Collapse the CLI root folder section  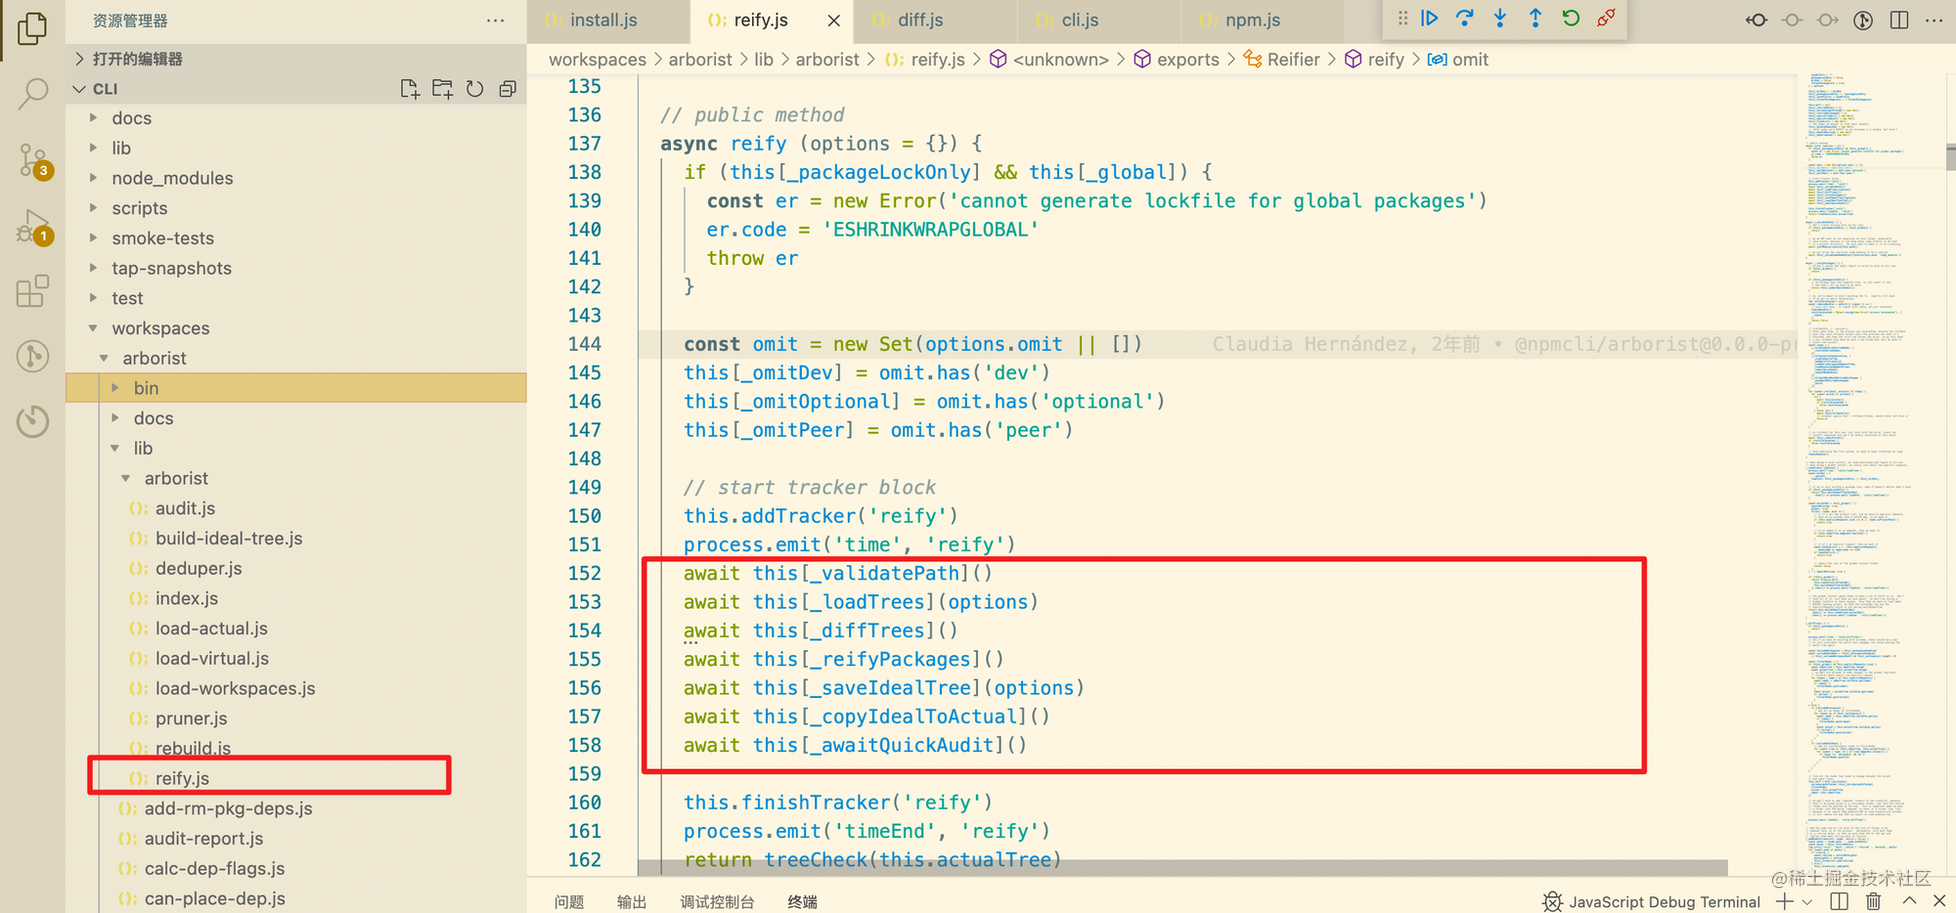(x=296, y=89)
